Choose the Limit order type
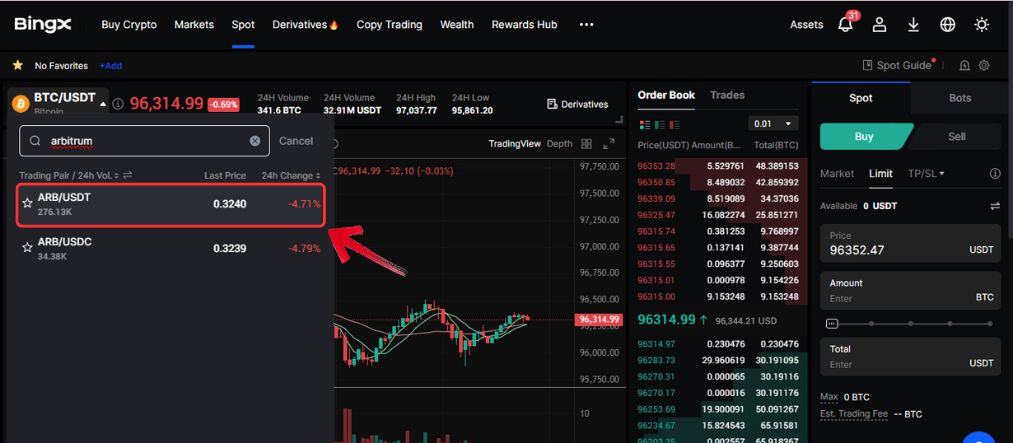Image resolution: width=1013 pixels, height=443 pixels. tap(881, 174)
